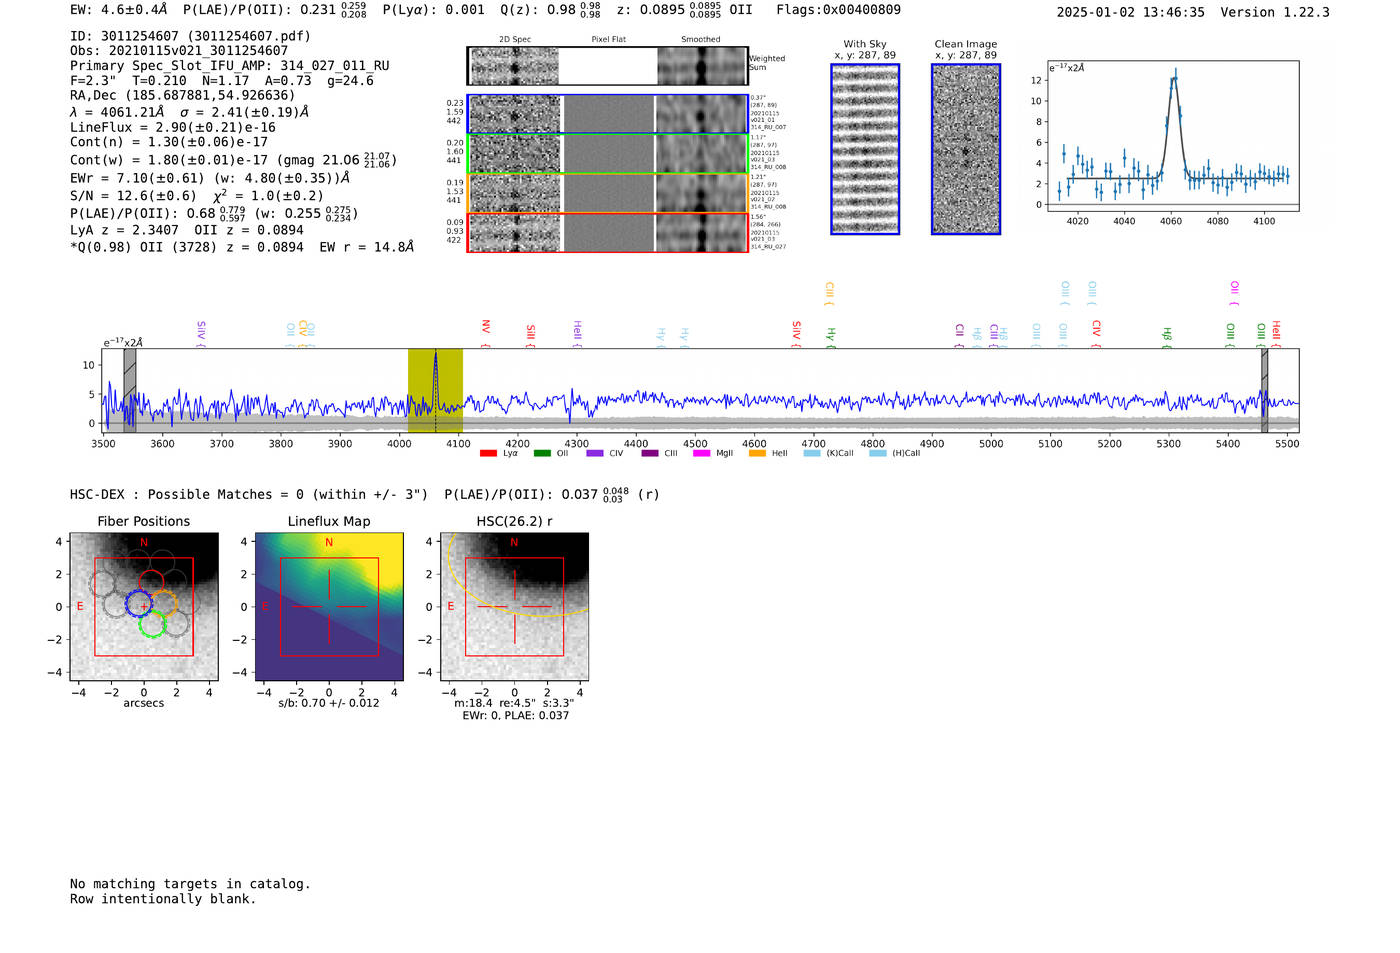
Task: Click 'Row intentionally blank.' text
Action: coord(163,899)
